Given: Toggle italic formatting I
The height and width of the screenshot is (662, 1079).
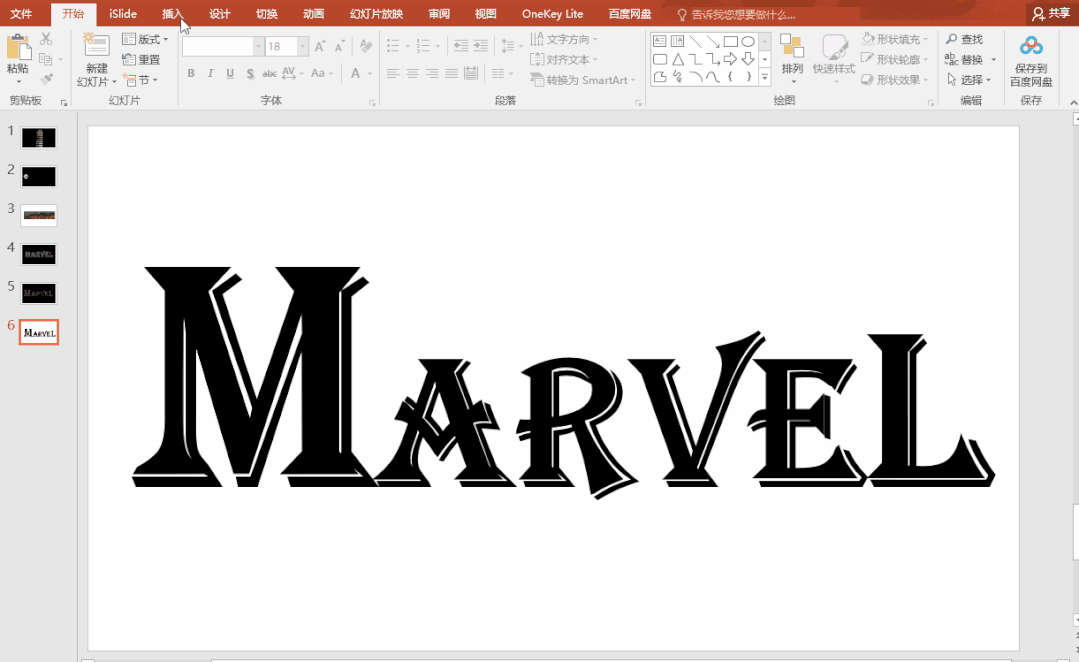Looking at the screenshot, I should coord(210,73).
